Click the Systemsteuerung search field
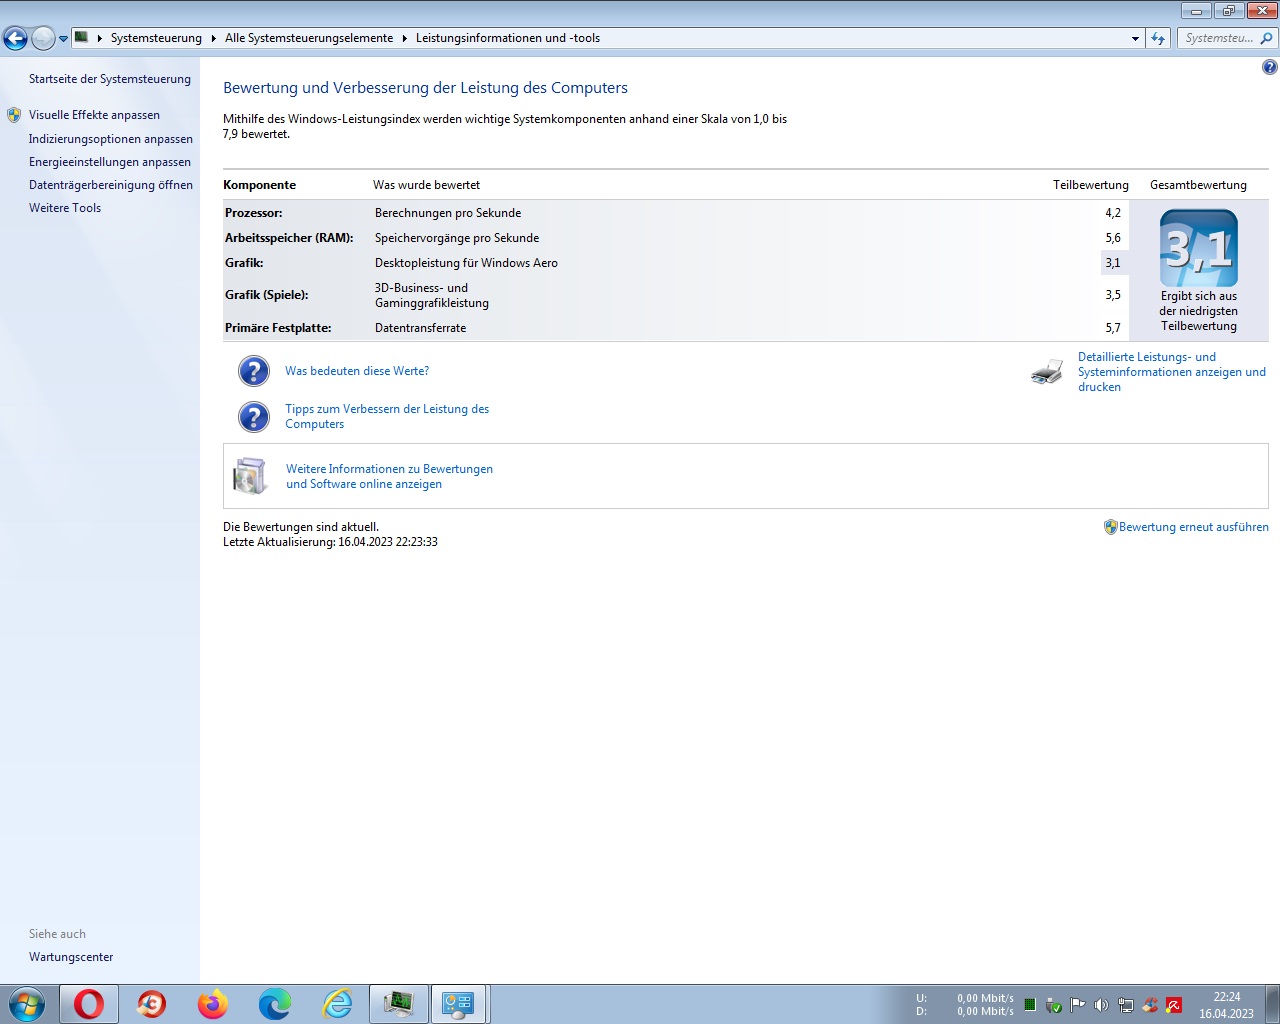 coord(1219,38)
